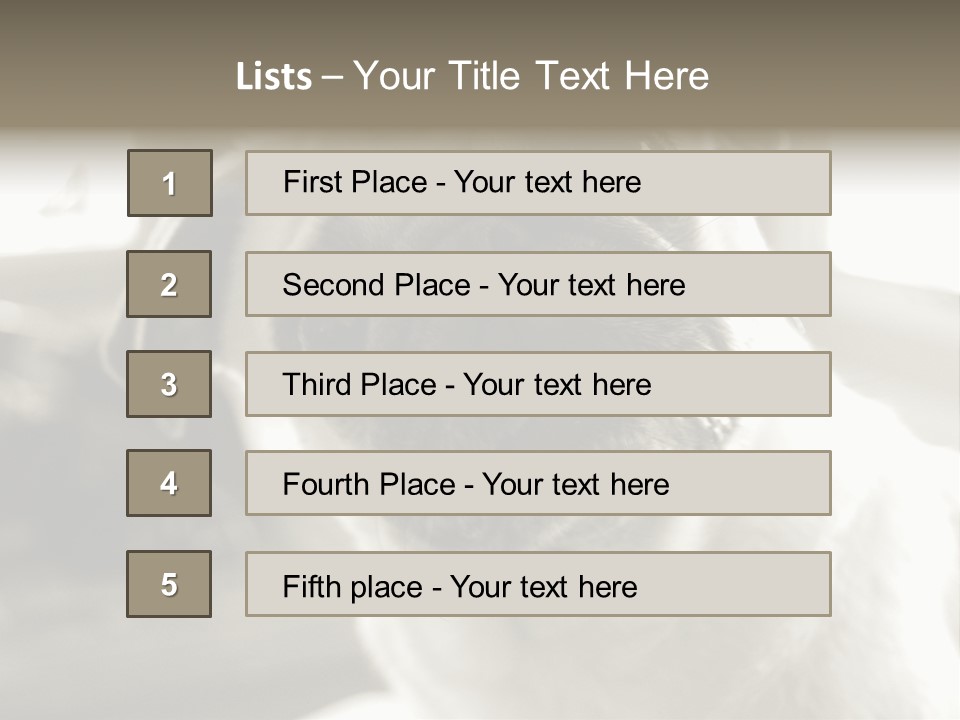Viewport: 960px width, 720px height.
Task: Click "Your text here" in the Fifth place row
Action: pos(543,586)
